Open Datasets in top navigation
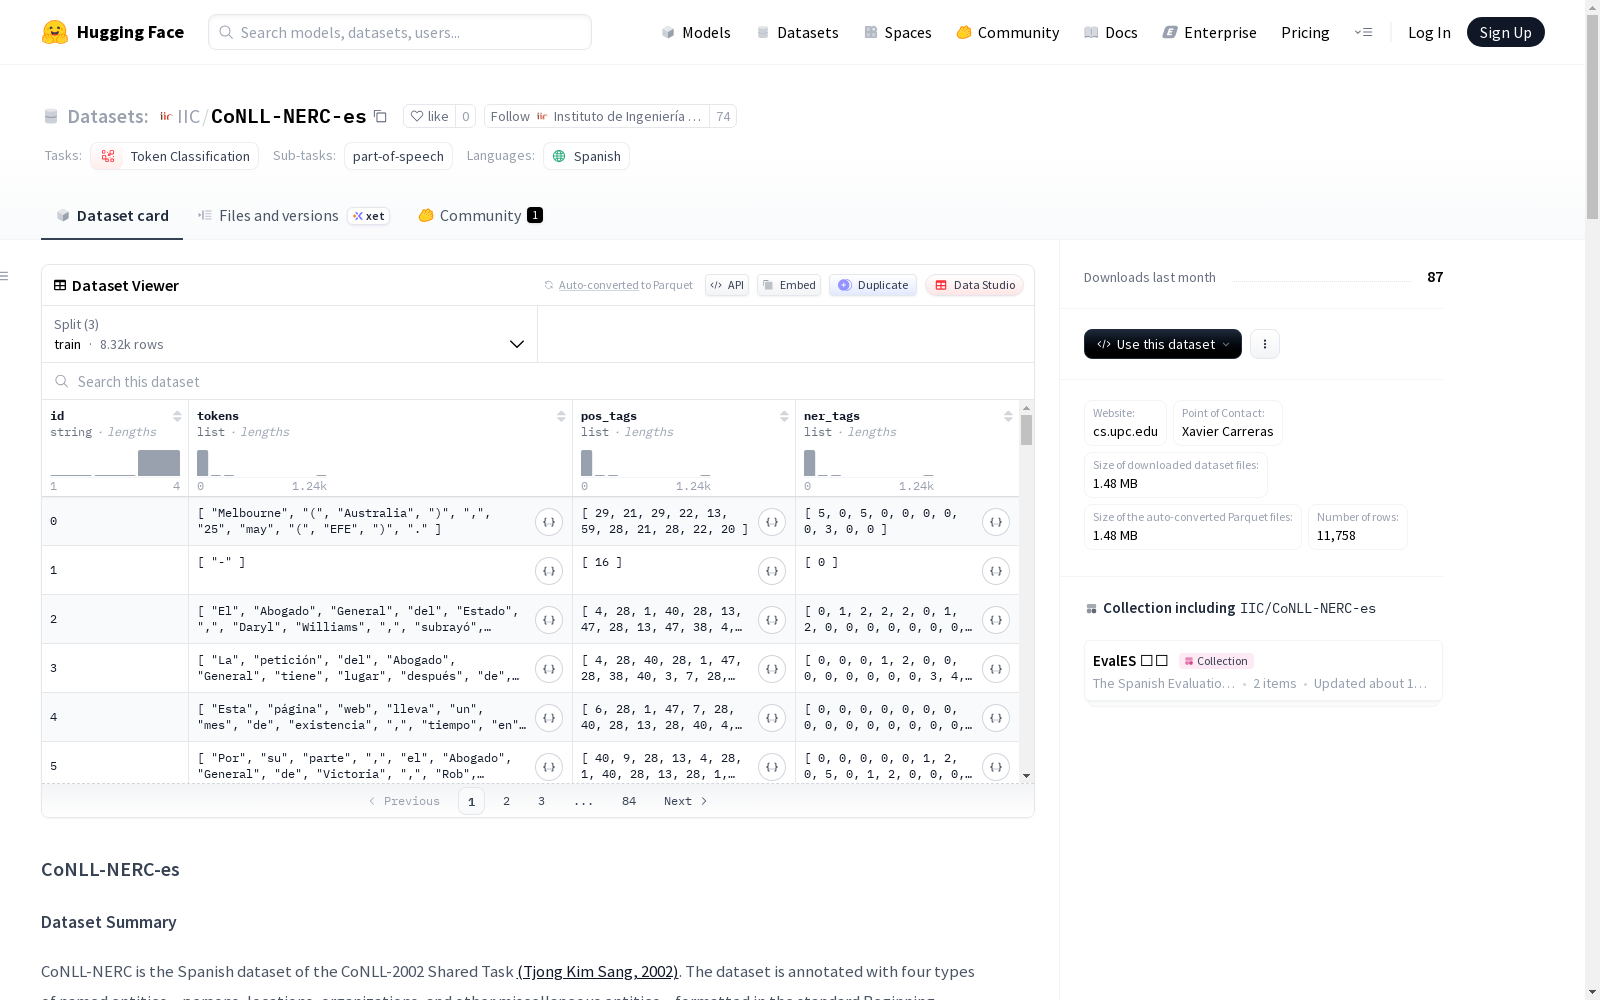This screenshot has height=1000, width=1600. coord(798,32)
